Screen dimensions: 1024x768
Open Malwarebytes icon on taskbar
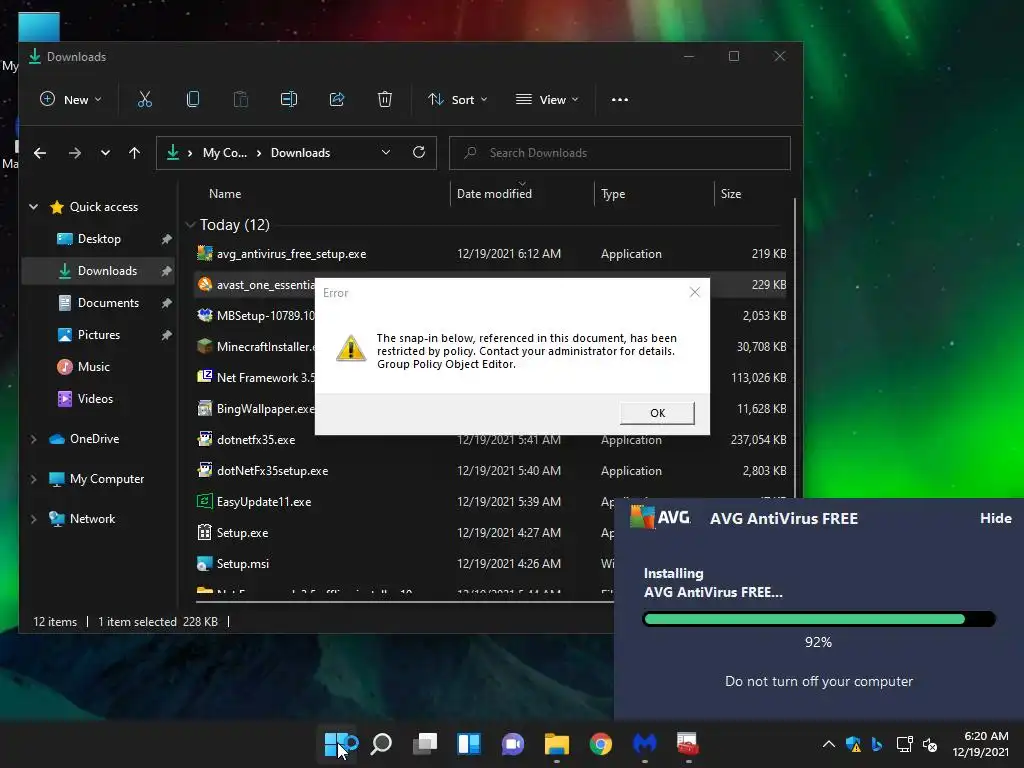[645, 744]
